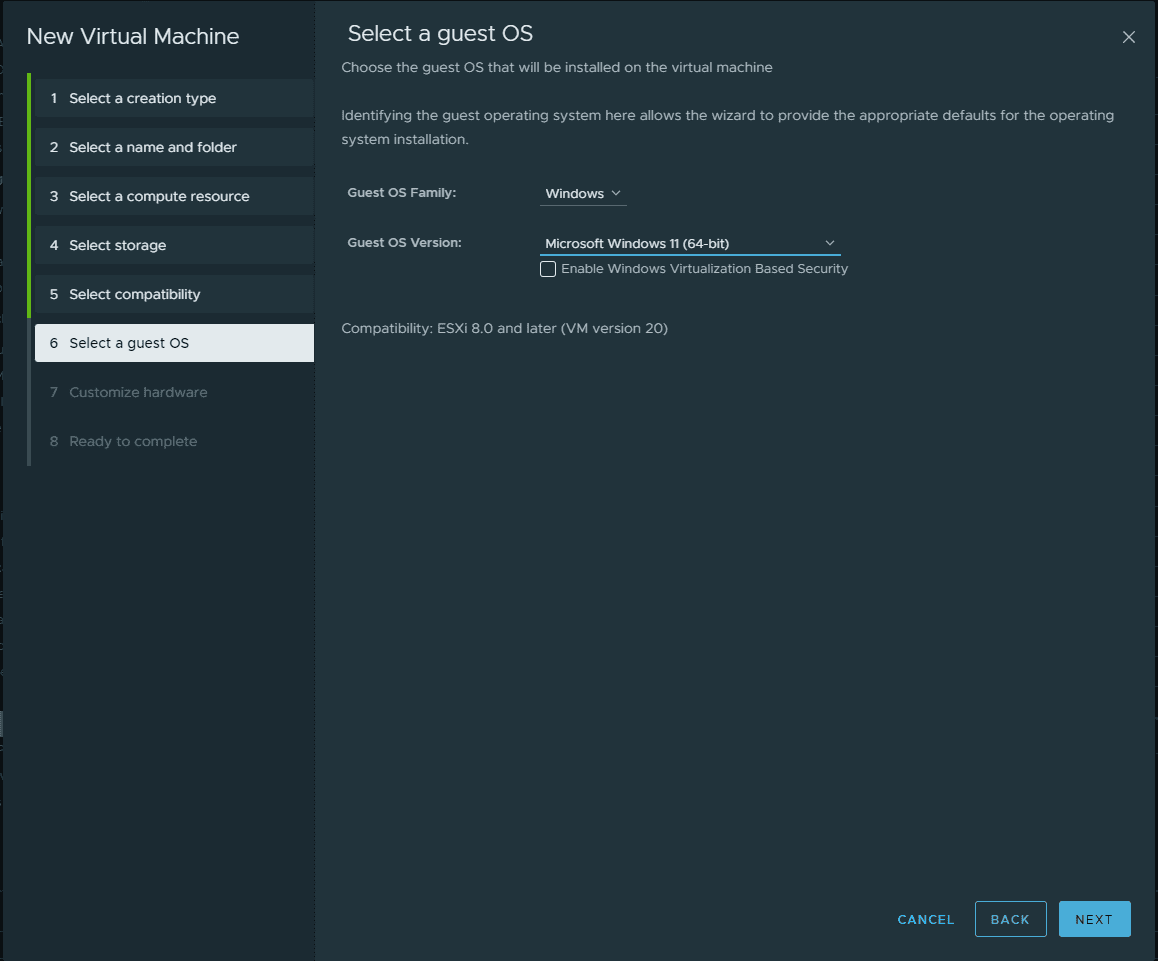The image size is (1158, 961).
Task: Expand the Guest OS Version dropdown
Action: [x=689, y=243]
